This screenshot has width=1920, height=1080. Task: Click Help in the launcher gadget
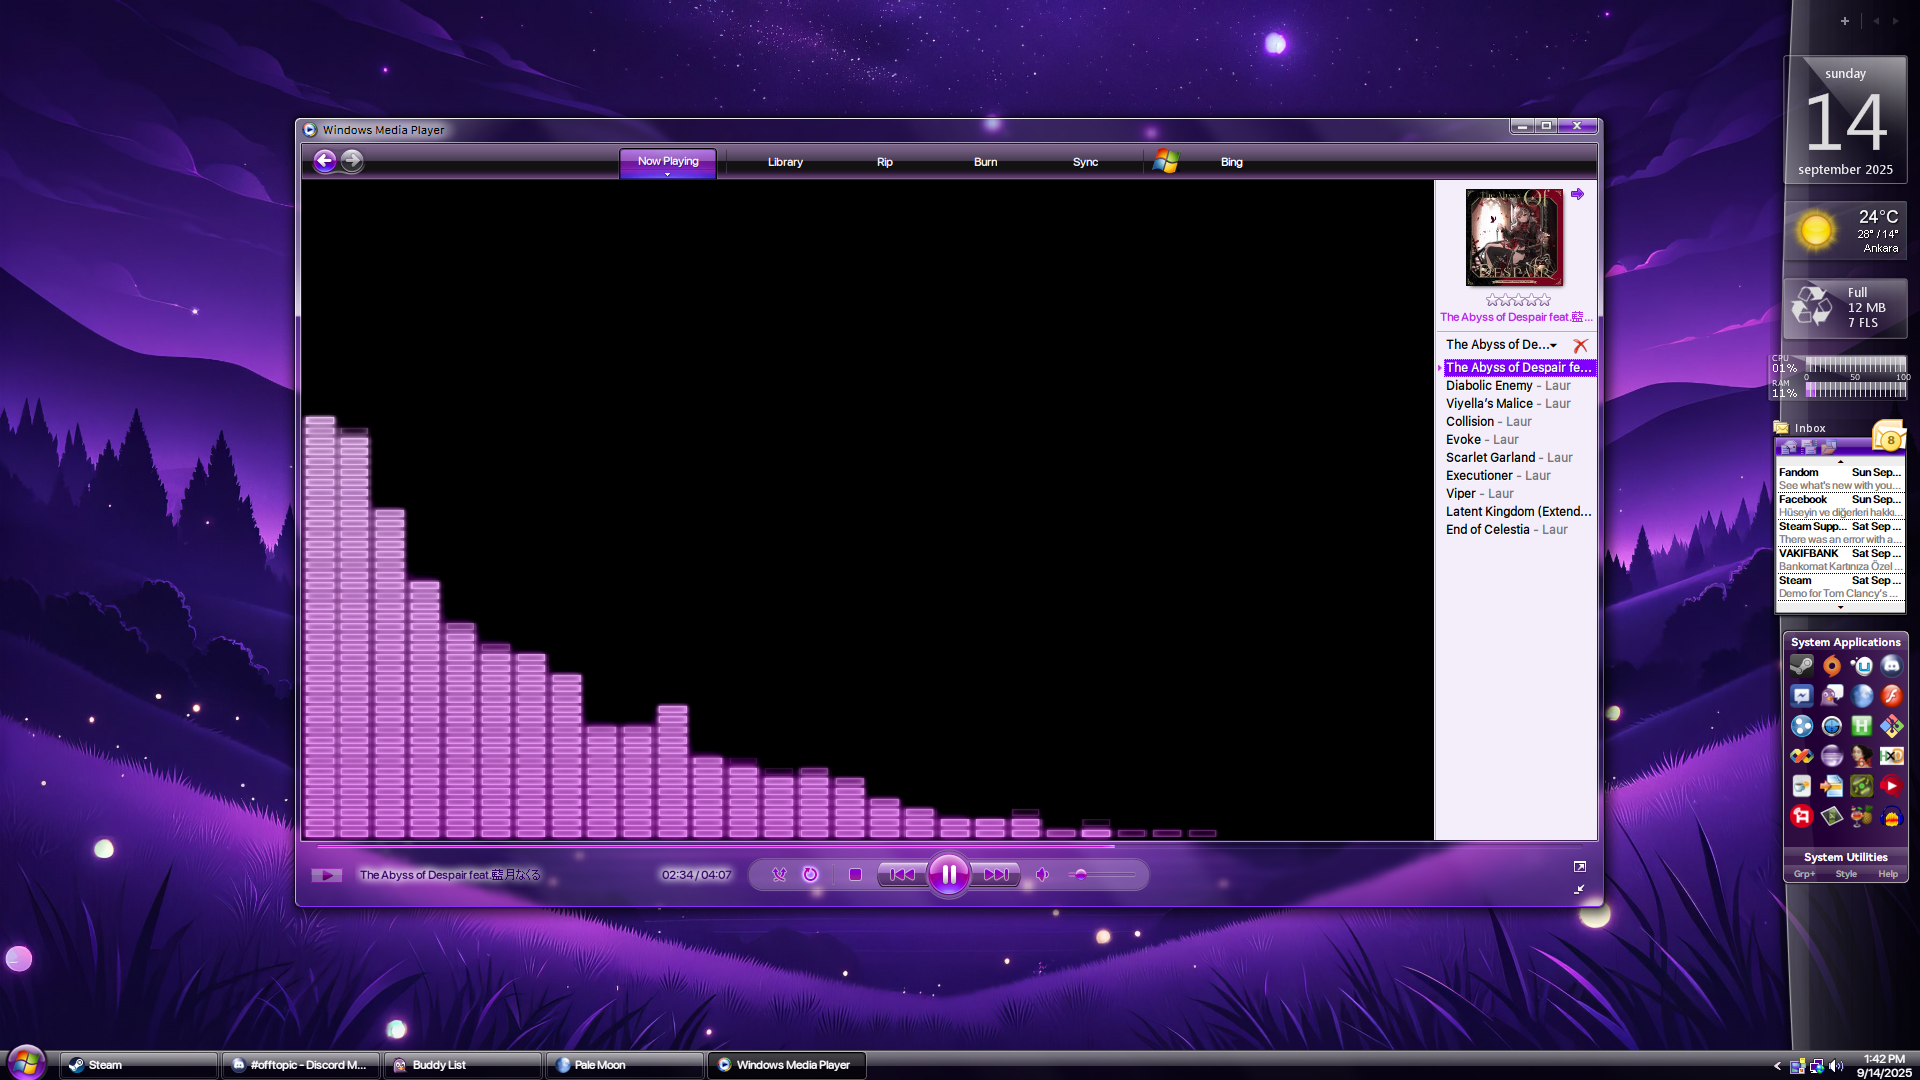[x=1887, y=874]
